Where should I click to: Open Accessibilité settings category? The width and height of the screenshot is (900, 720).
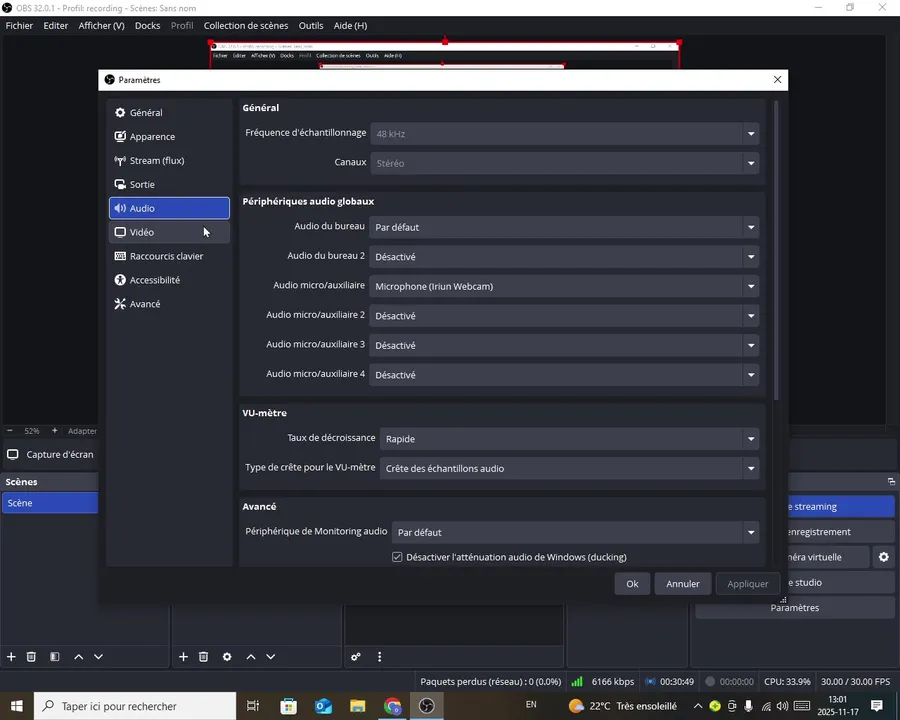tap(169, 280)
